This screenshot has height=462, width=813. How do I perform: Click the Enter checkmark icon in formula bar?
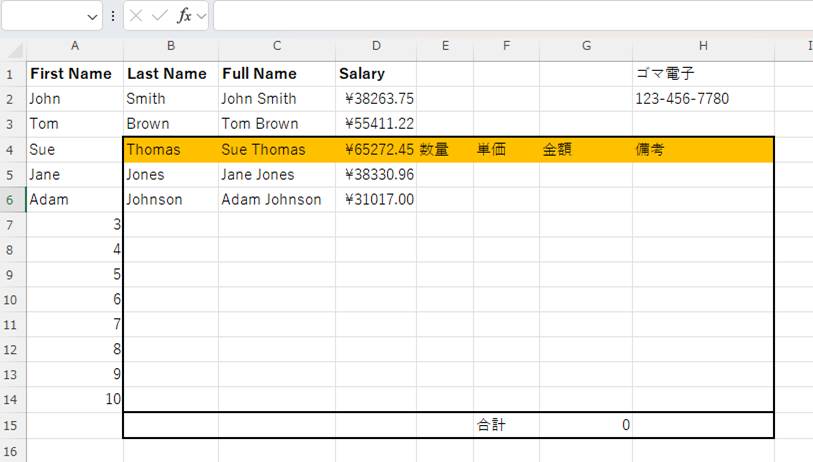(160, 16)
